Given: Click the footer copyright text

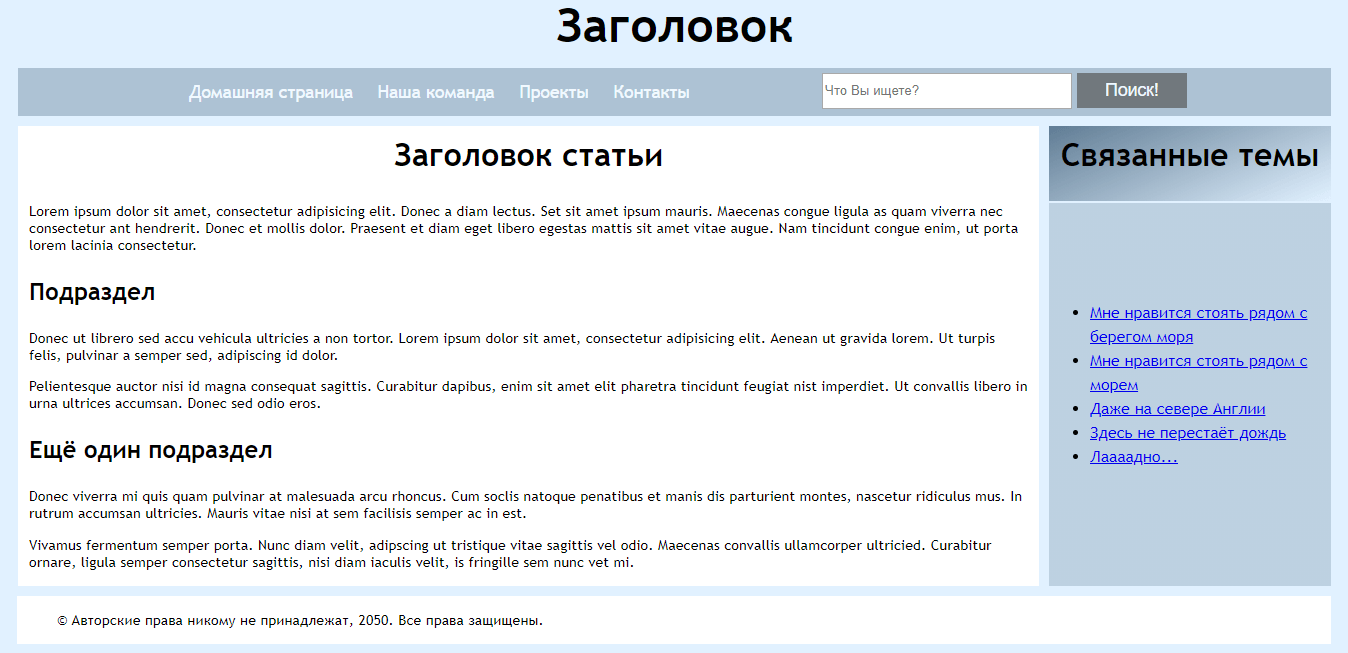Looking at the screenshot, I should click(300, 621).
